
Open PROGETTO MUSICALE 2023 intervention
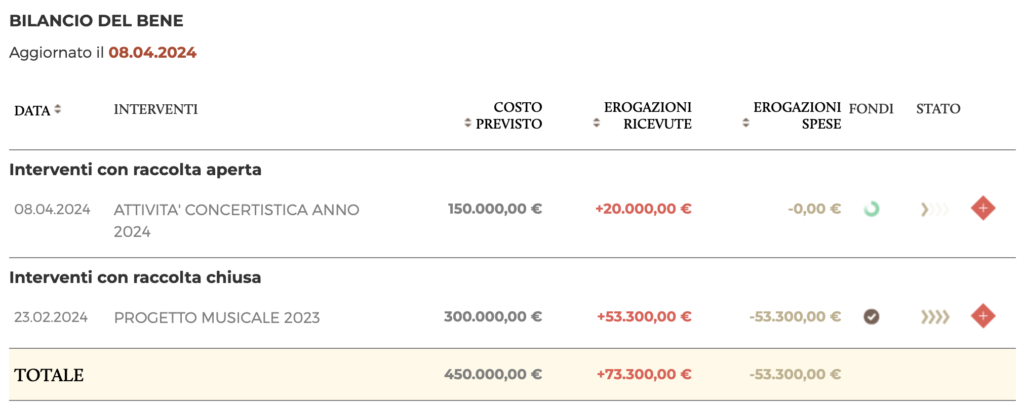pyautogui.click(x=217, y=318)
